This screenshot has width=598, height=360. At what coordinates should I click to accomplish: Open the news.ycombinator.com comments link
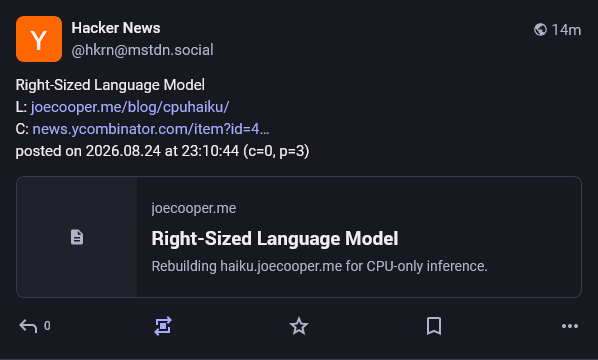[x=151, y=129]
